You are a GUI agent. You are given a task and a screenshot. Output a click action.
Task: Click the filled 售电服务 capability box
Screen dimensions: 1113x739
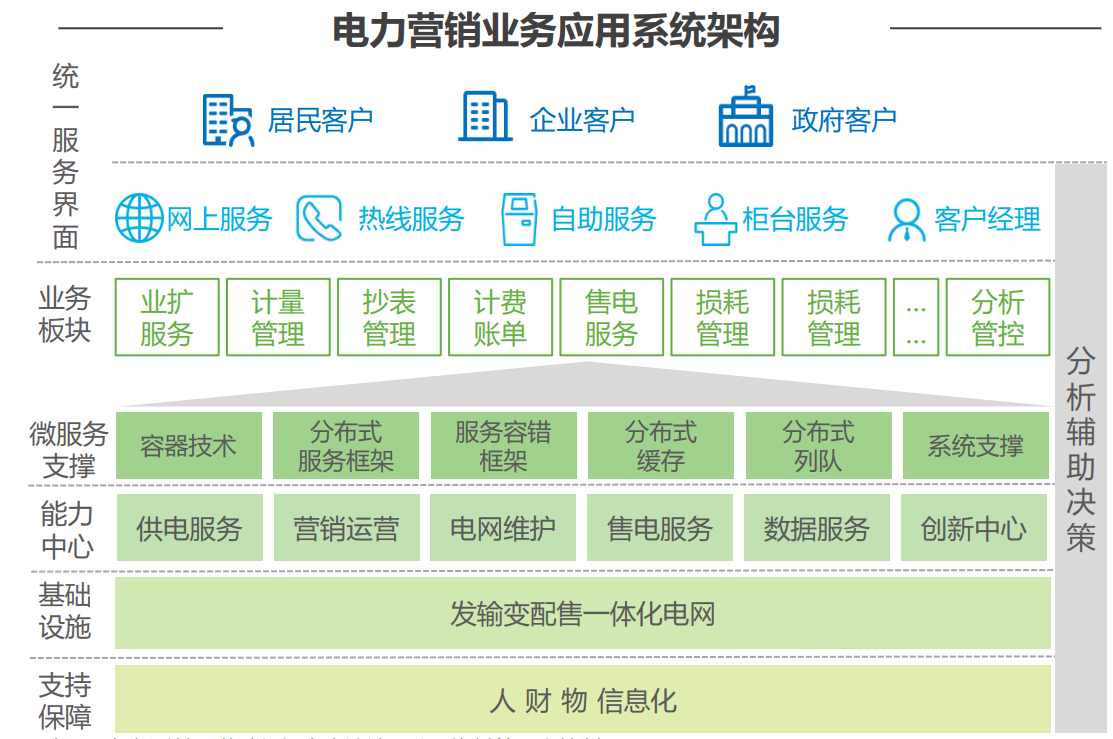pos(659,528)
